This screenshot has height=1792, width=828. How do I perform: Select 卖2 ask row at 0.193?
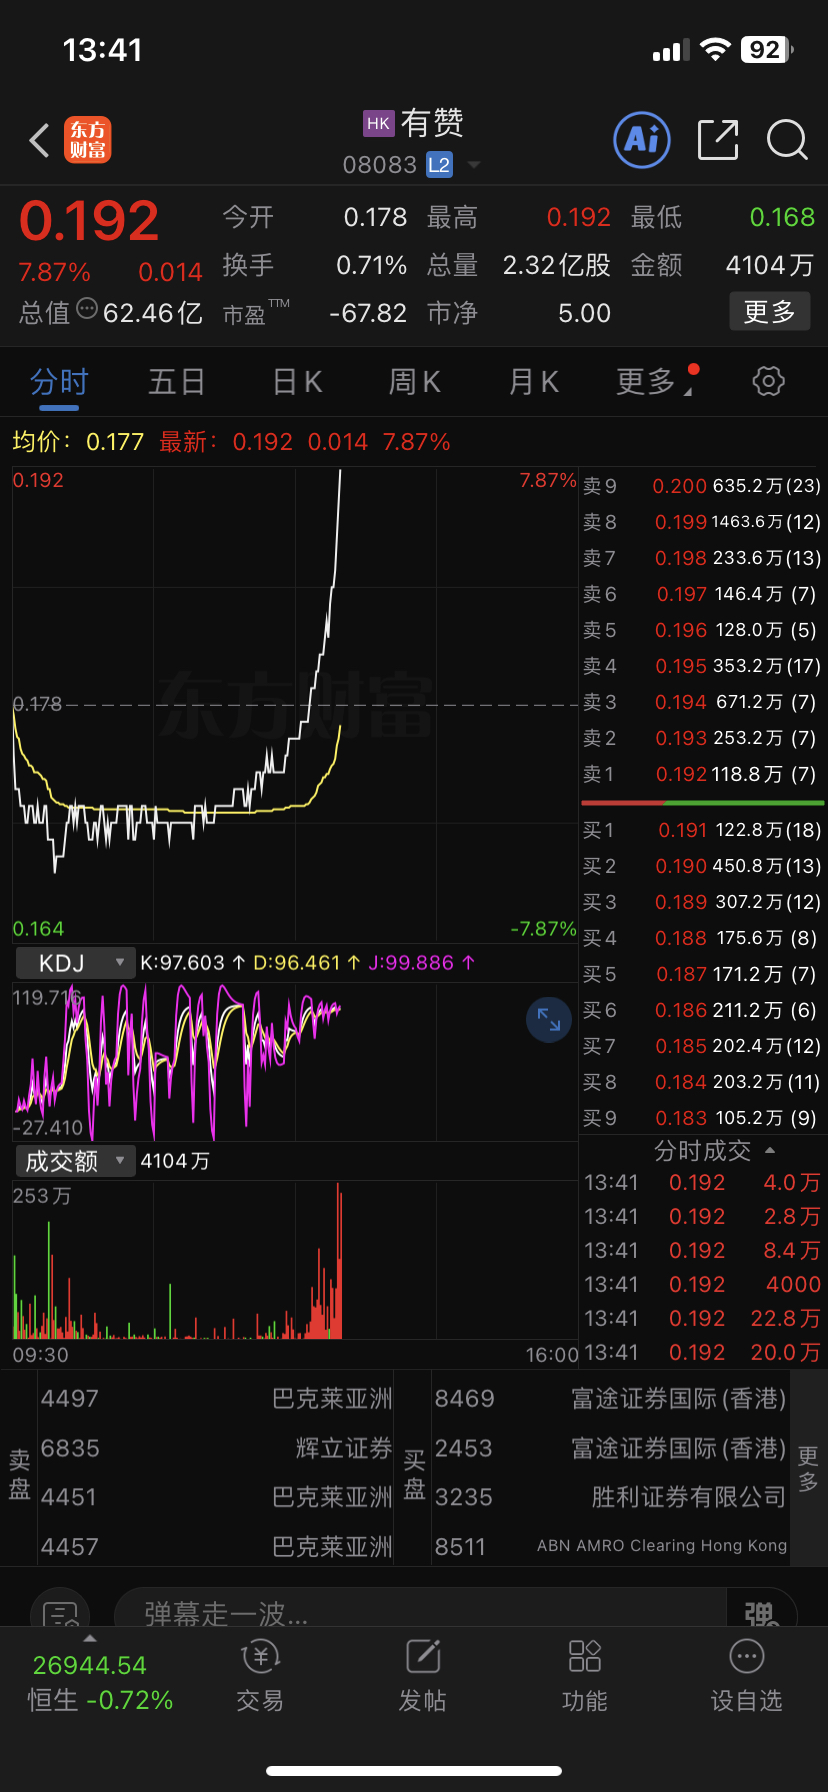(702, 738)
